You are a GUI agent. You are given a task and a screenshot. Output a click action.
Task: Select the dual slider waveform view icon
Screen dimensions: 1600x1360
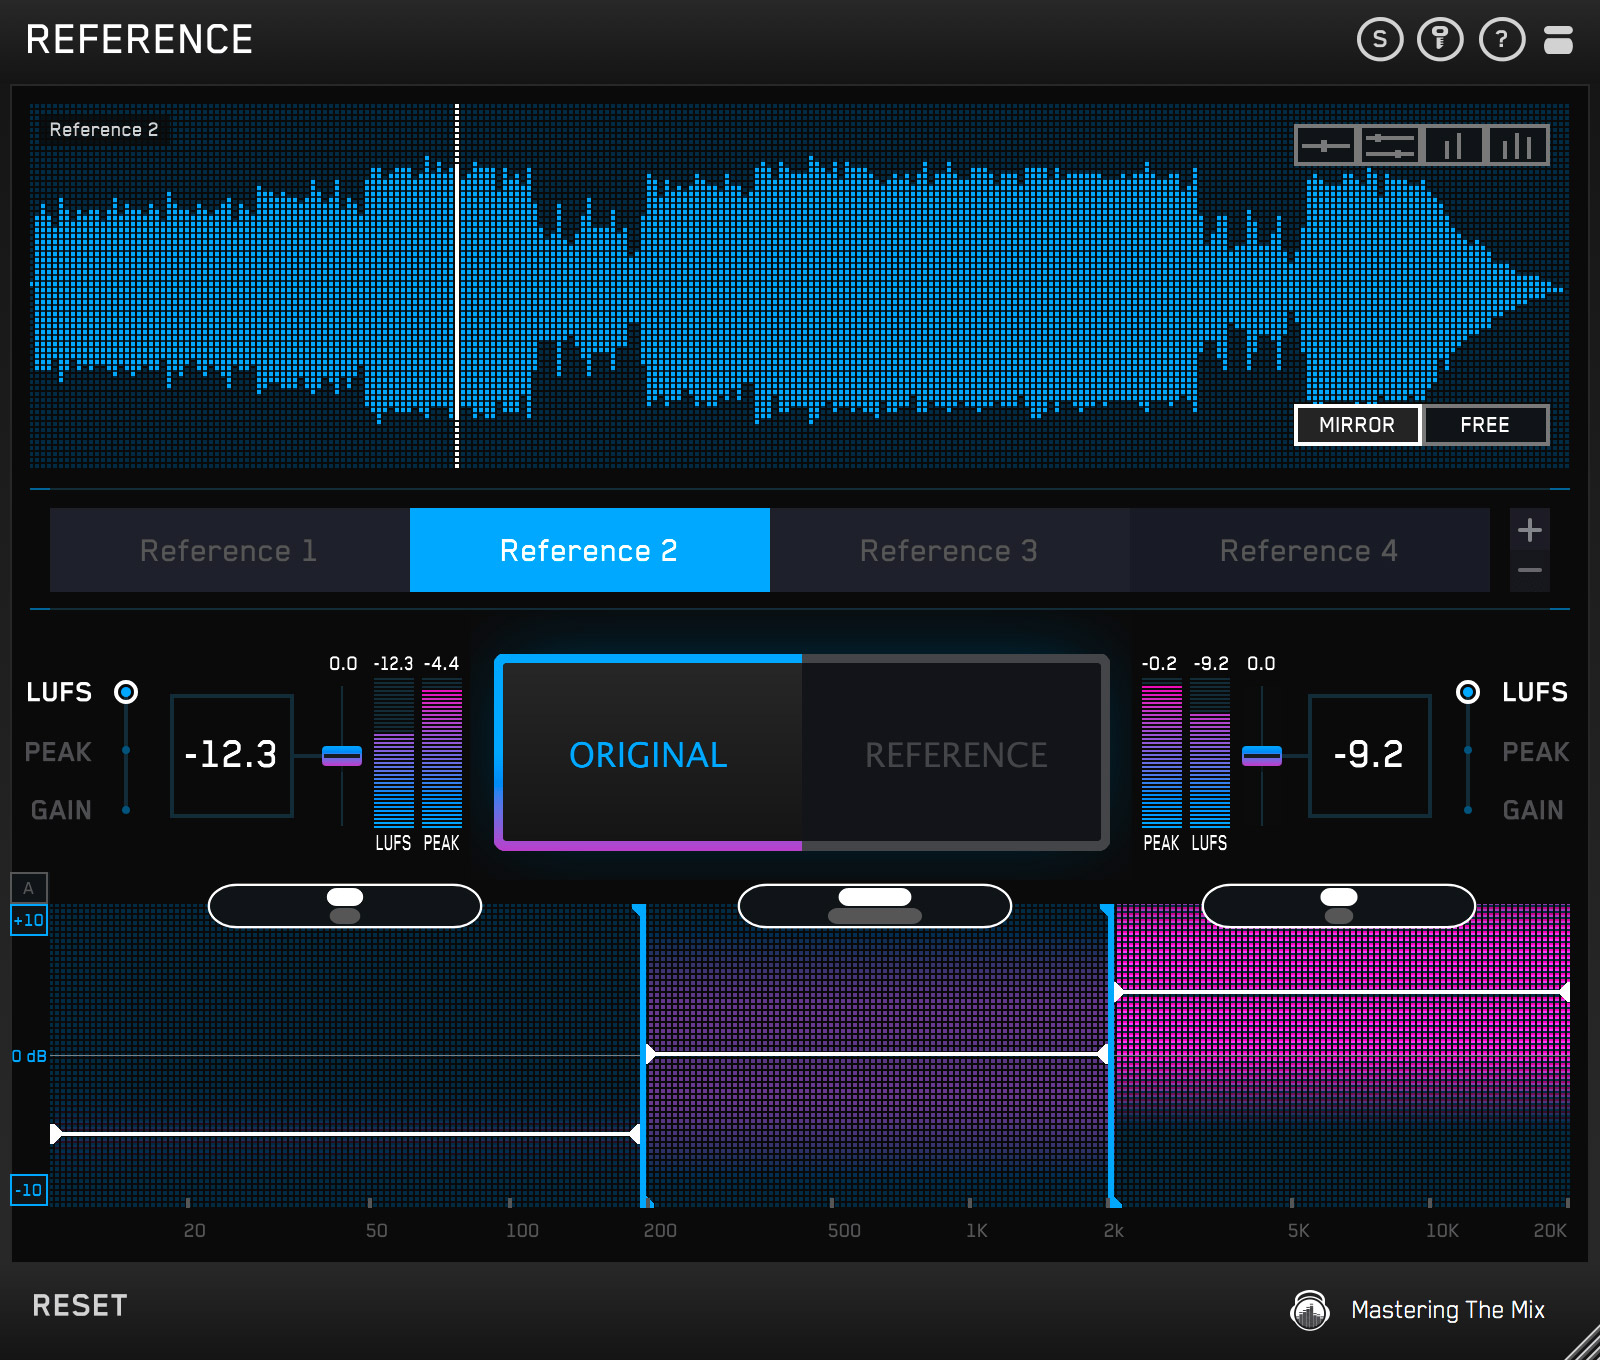pyautogui.click(x=1390, y=146)
